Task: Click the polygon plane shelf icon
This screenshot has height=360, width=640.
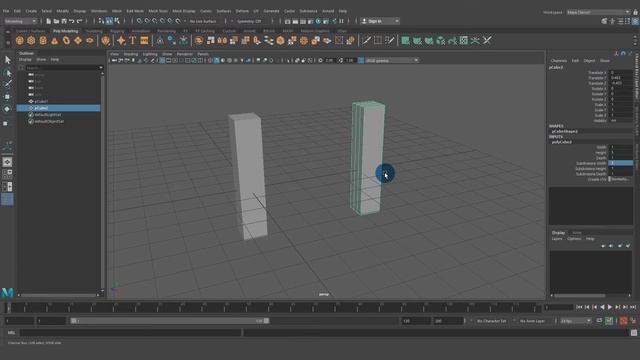Action: pos(78,40)
